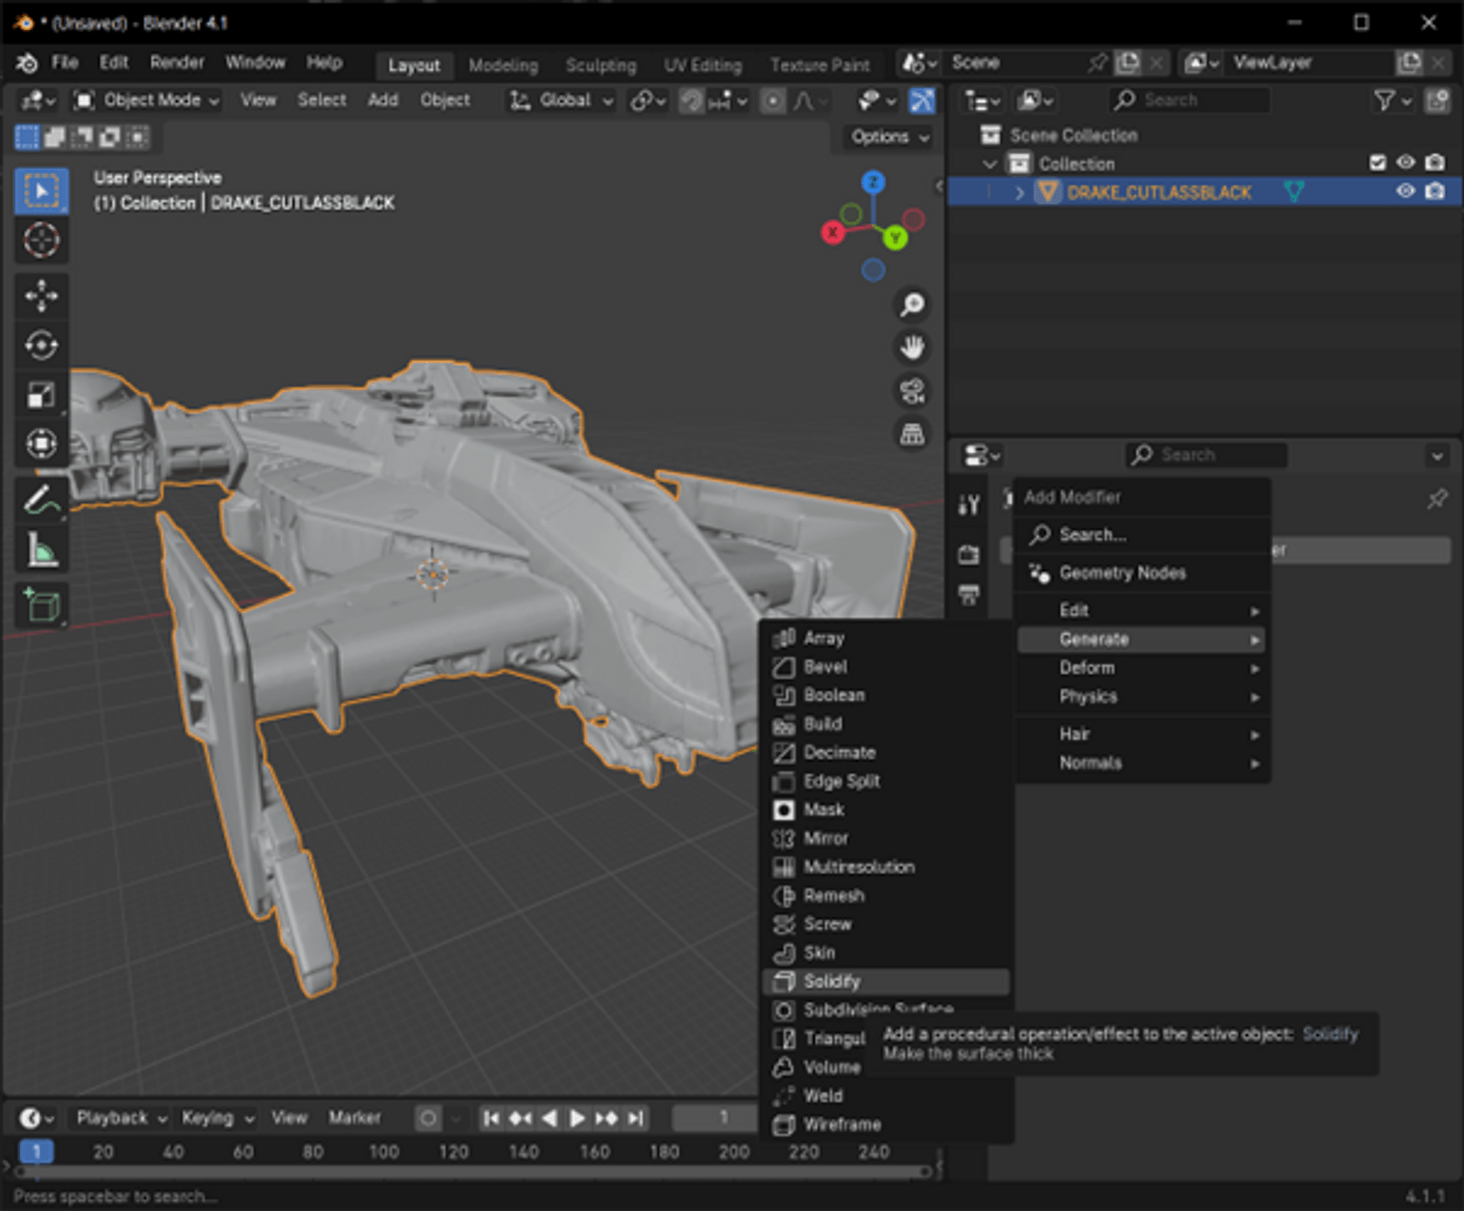This screenshot has width=1464, height=1211.
Task: Select the Scale tool
Action: (41, 394)
